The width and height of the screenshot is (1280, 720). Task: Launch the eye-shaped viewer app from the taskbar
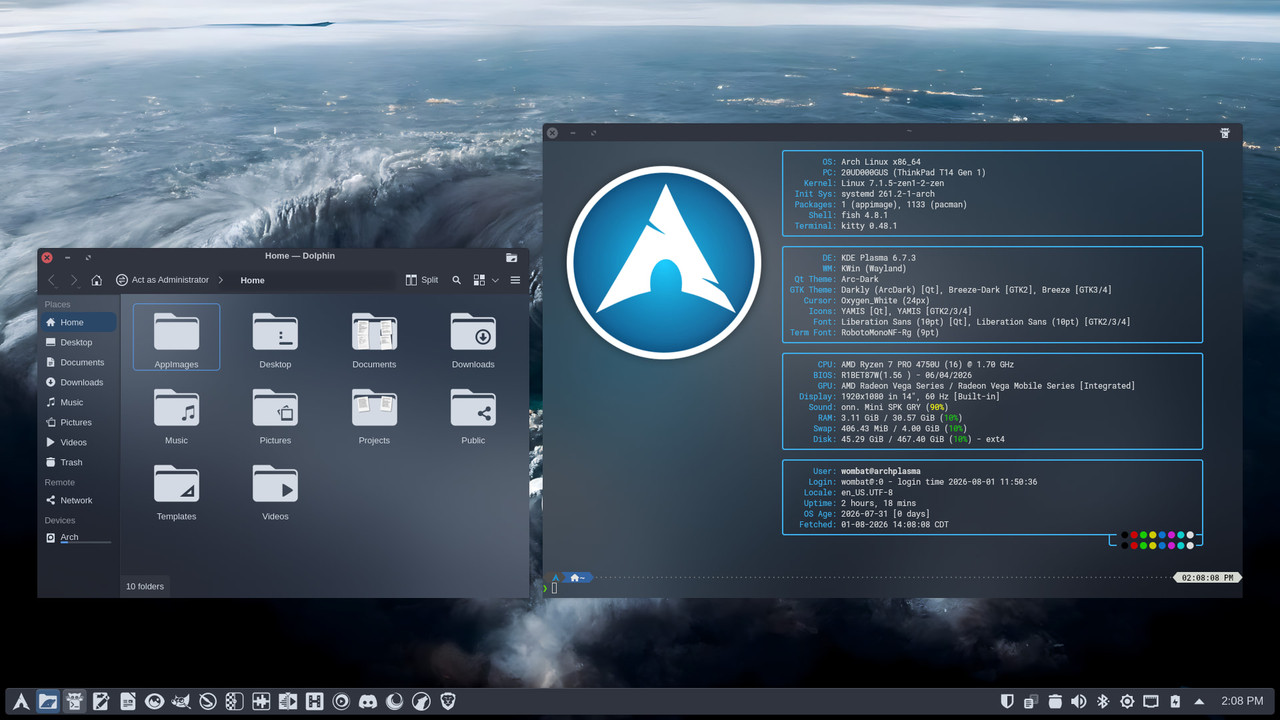coord(154,702)
